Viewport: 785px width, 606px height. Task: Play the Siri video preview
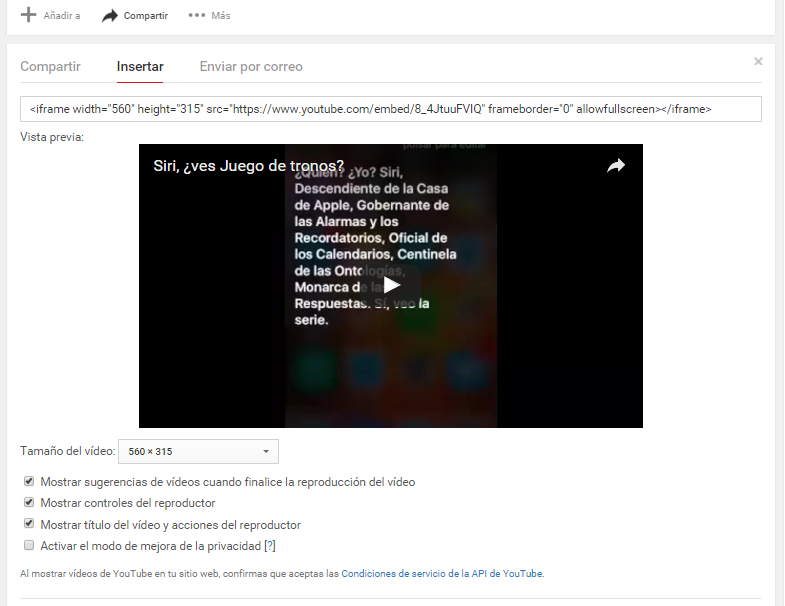click(391, 285)
